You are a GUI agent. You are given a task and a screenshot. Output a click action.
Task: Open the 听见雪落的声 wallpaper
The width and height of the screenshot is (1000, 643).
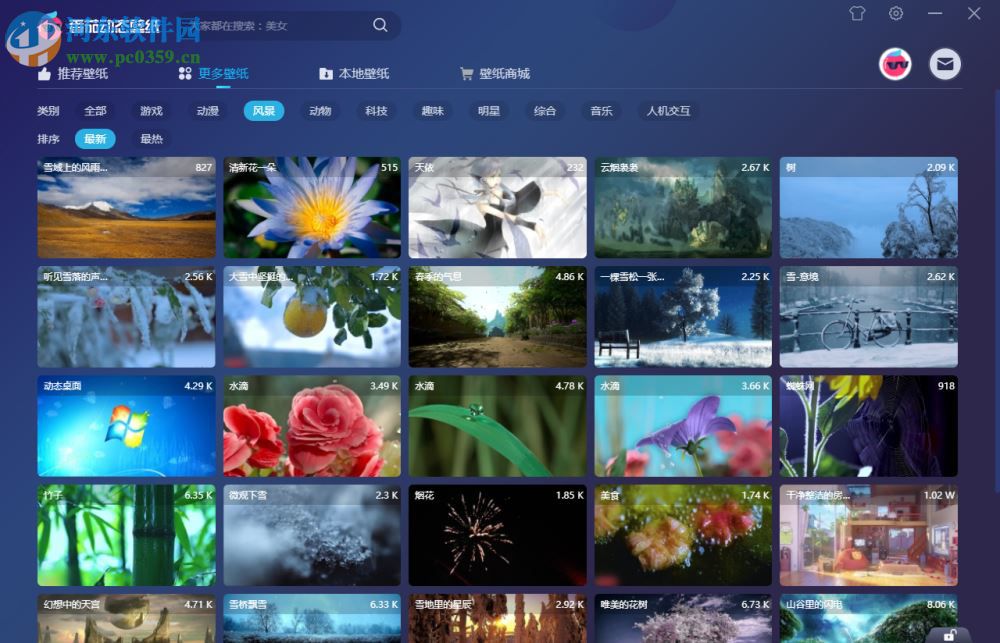[126, 316]
